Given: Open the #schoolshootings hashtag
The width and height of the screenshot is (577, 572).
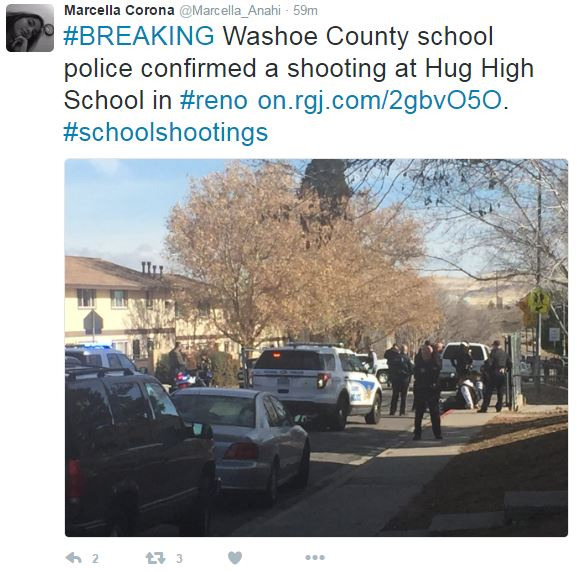Looking at the screenshot, I should [x=166, y=132].
